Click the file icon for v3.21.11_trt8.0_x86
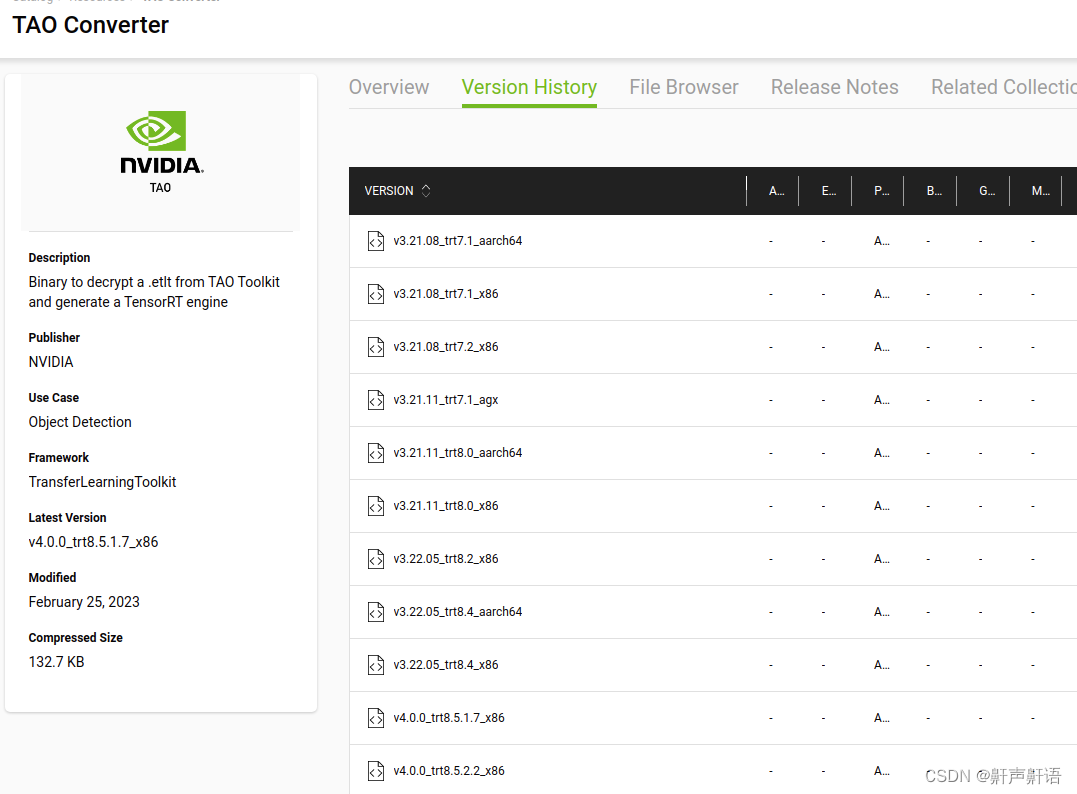1077x794 pixels. tap(376, 506)
